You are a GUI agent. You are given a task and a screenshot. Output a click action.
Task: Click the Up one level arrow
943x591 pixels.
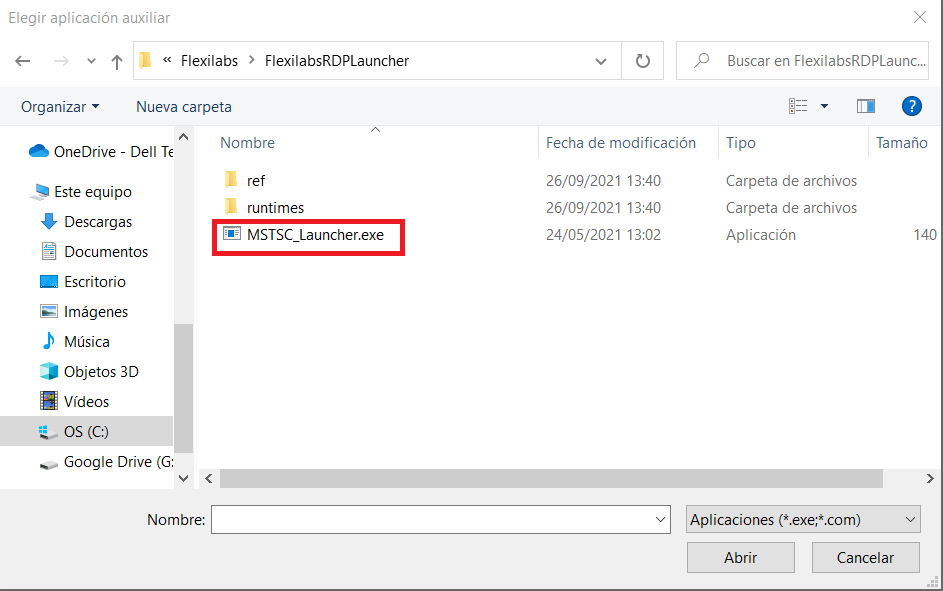[x=116, y=61]
